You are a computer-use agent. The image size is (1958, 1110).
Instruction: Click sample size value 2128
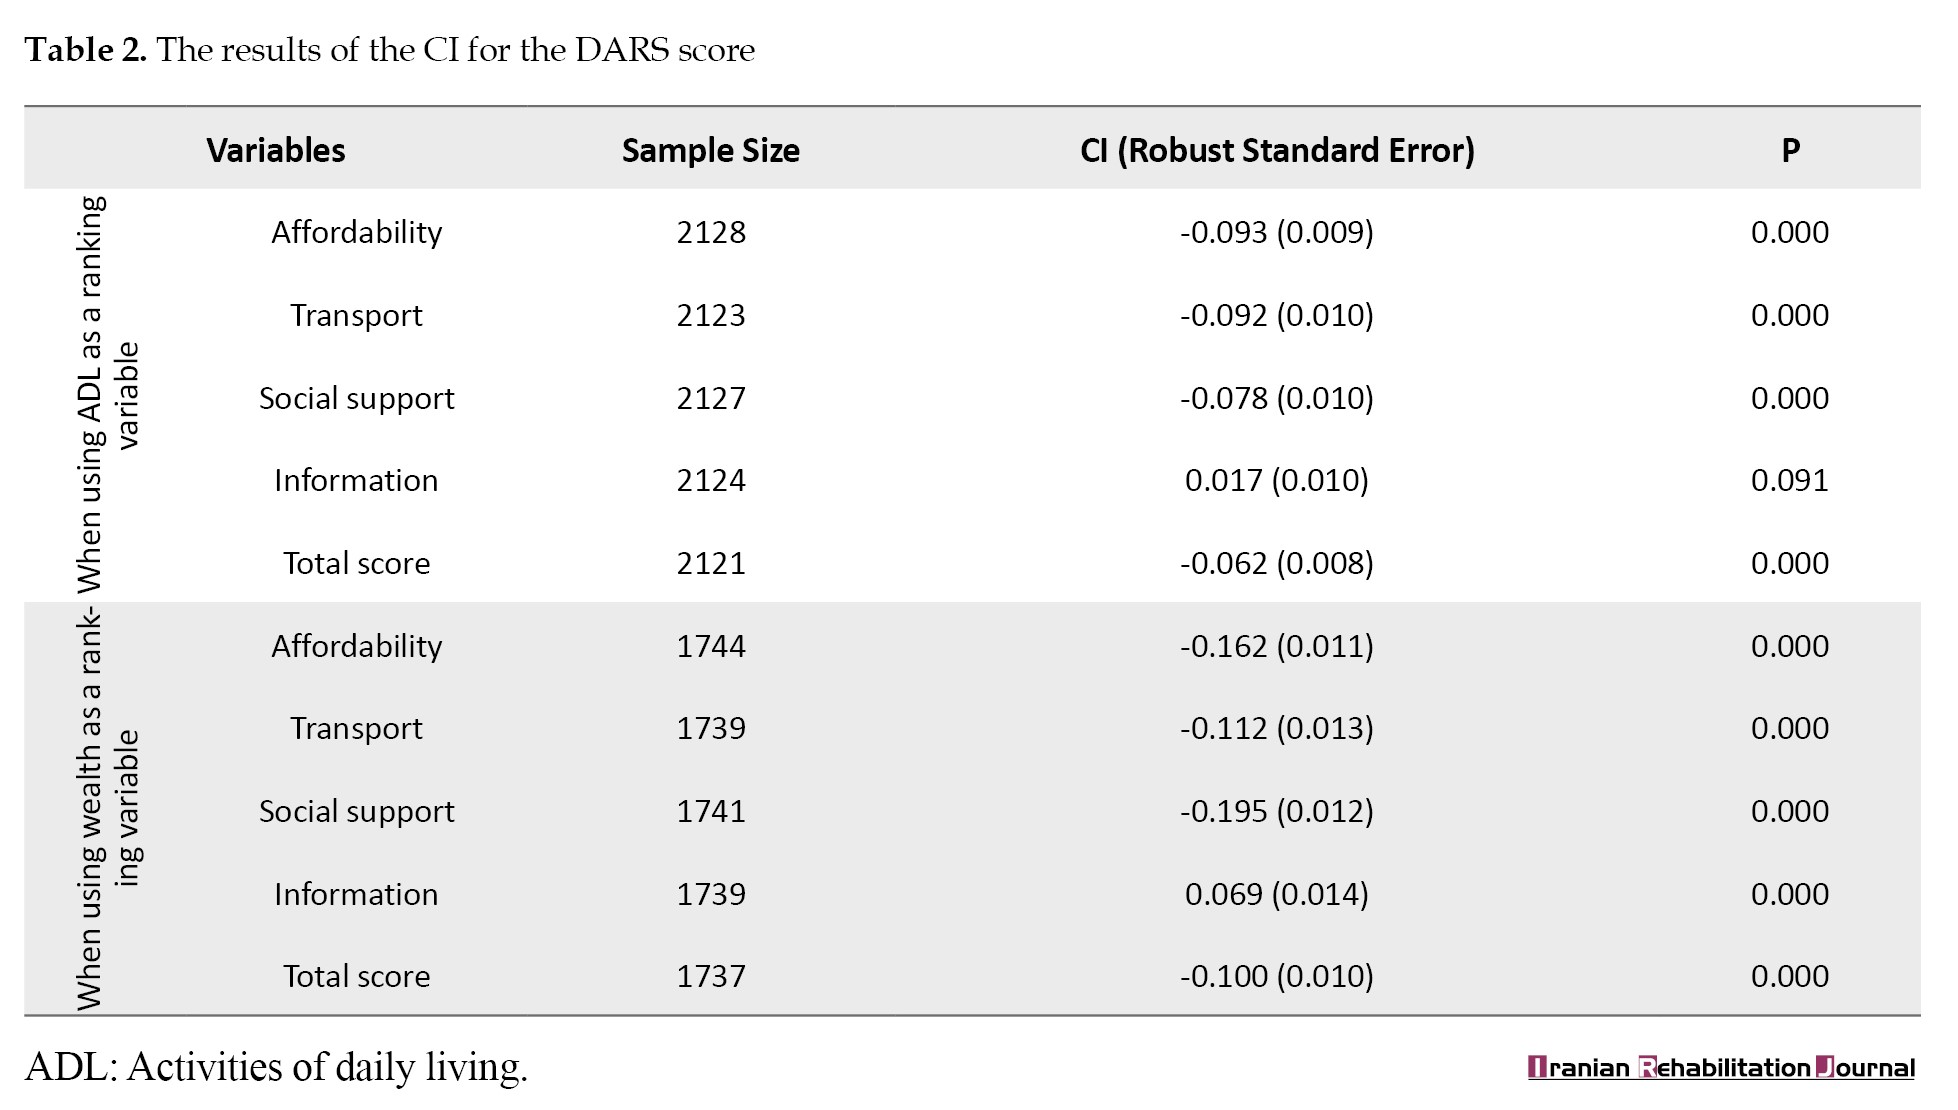point(711,232)
